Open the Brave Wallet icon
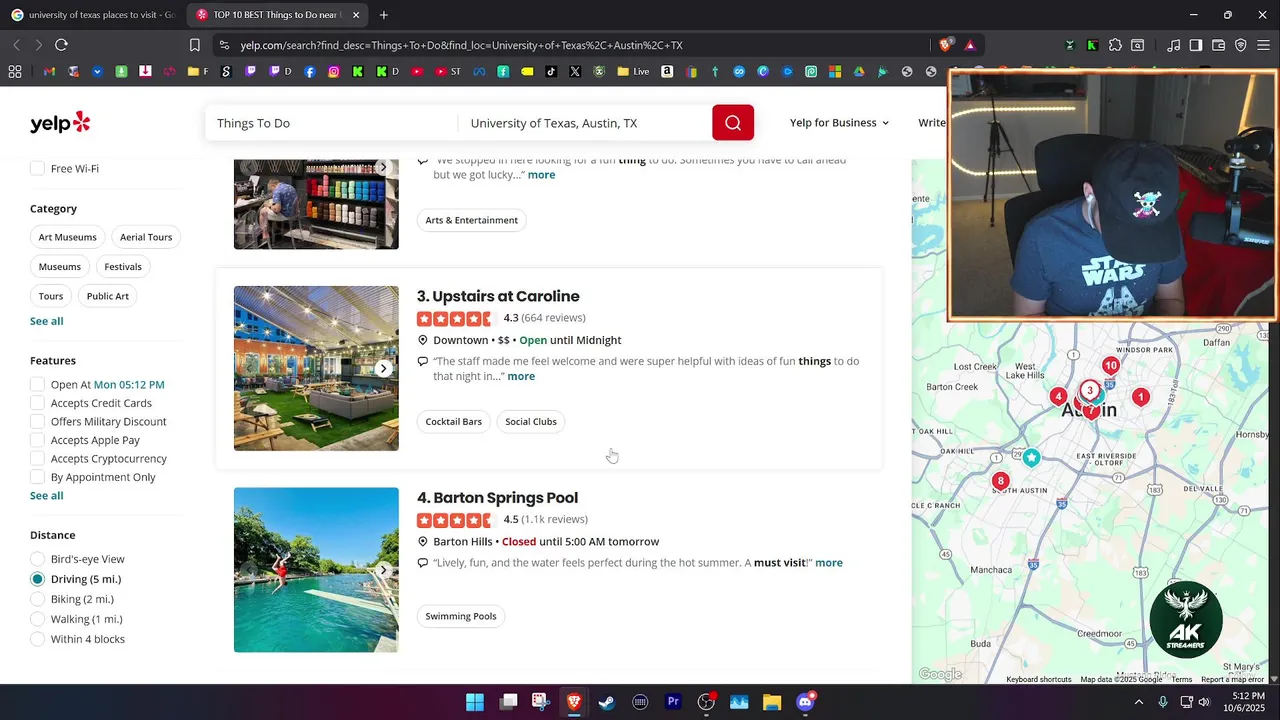This screenshot has height=720, width=1280. 1218,45
